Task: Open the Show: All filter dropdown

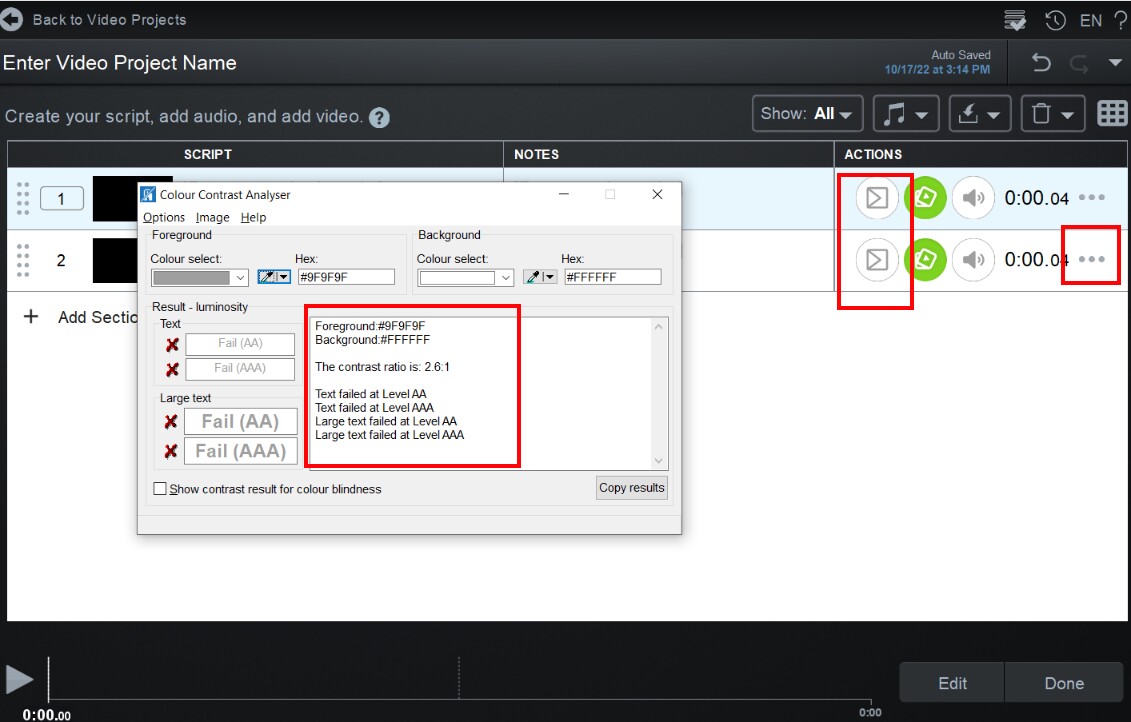Action: coord(806,113)
